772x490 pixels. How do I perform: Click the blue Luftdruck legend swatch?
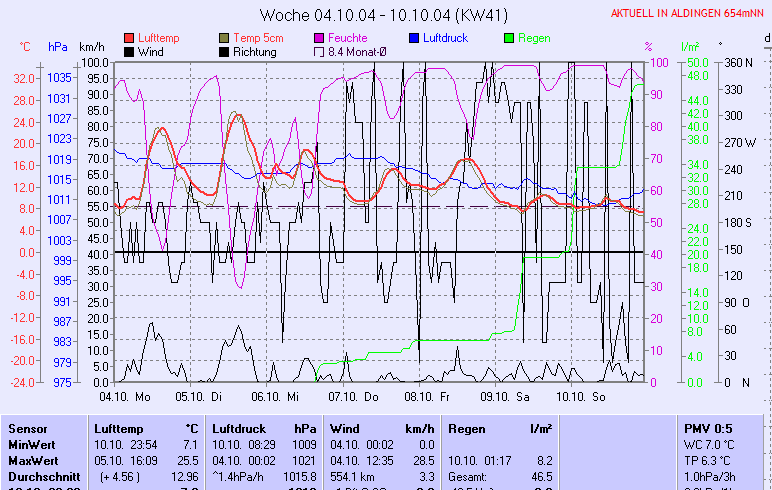click(x=415, y=38)
